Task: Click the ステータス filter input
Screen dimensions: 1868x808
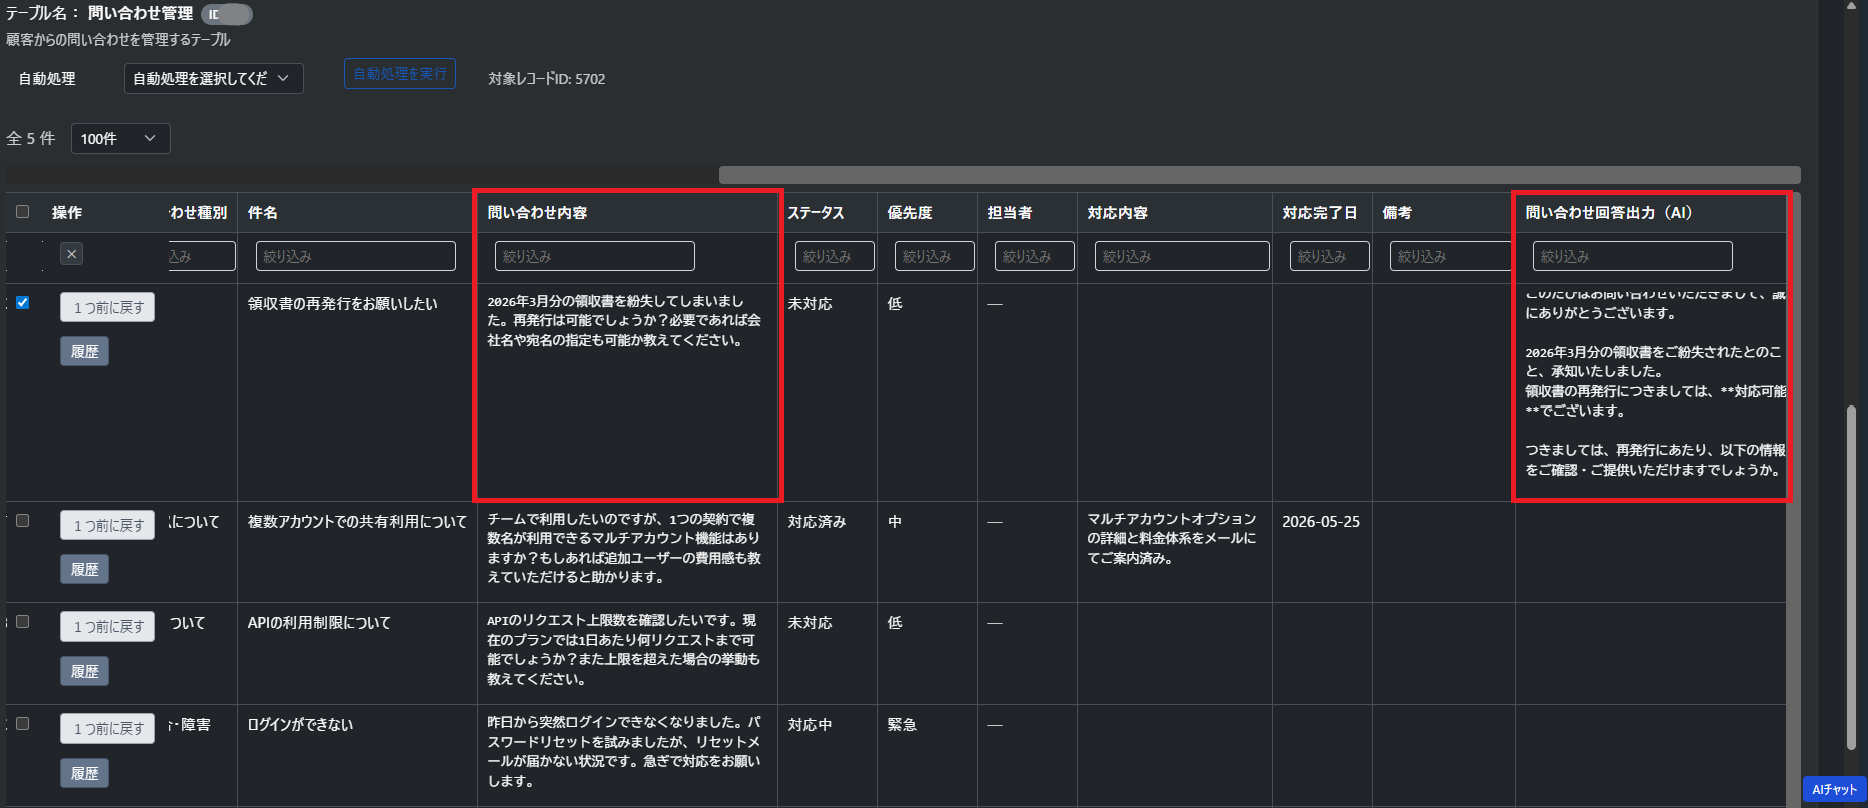Action: point(835,256)
